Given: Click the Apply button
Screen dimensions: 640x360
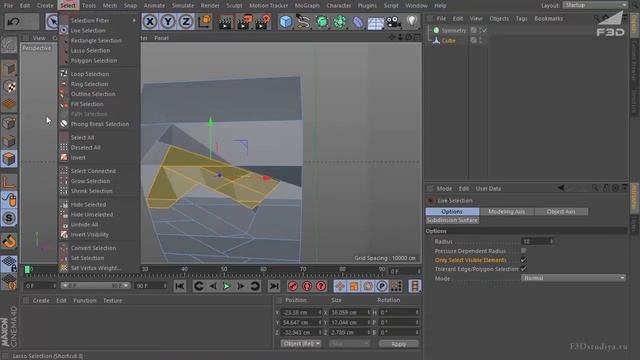Looking at the screenshot, I should point(398,344).
